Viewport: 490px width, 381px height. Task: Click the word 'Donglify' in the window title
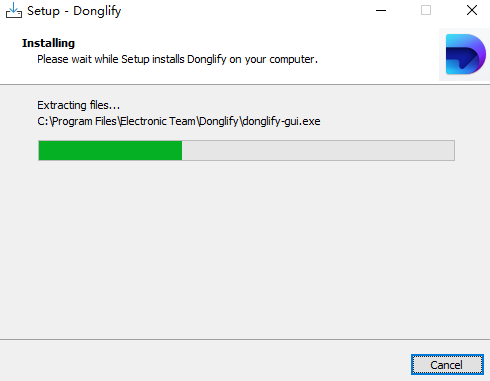pyautogui.click(x=97, y=11)
